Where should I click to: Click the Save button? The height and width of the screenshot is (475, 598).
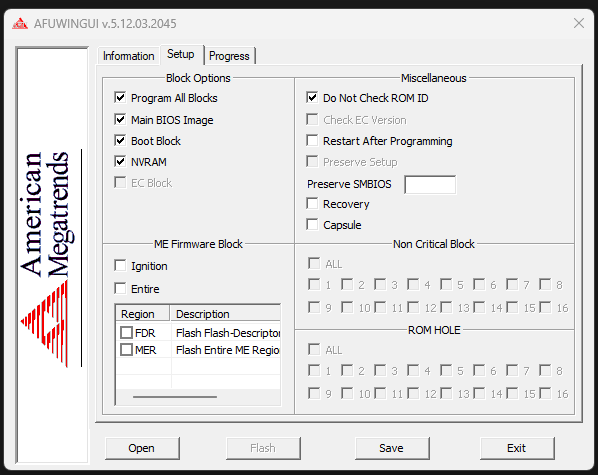[x=392, y=448]
